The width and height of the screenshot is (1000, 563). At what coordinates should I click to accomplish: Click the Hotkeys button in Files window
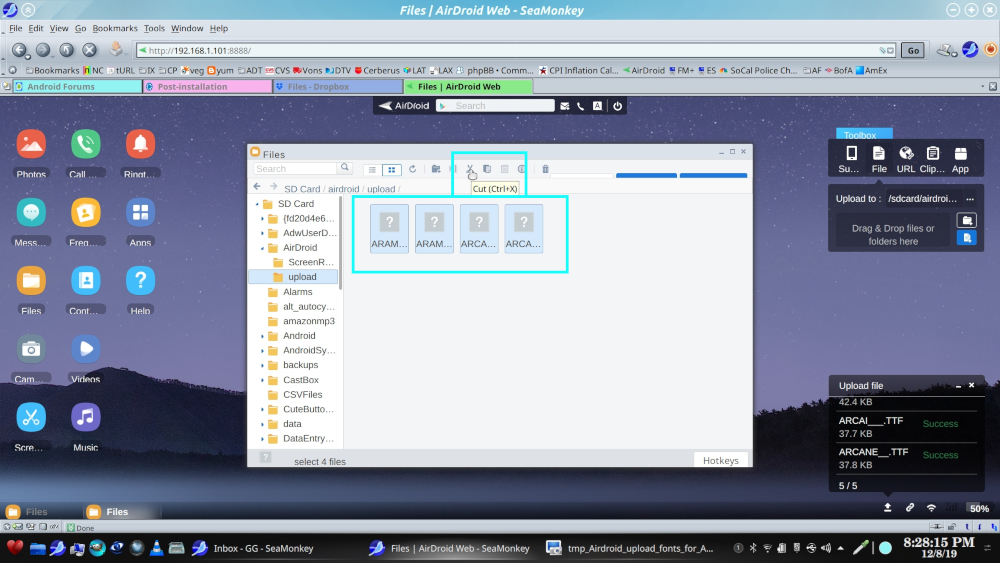click(721, 460)
